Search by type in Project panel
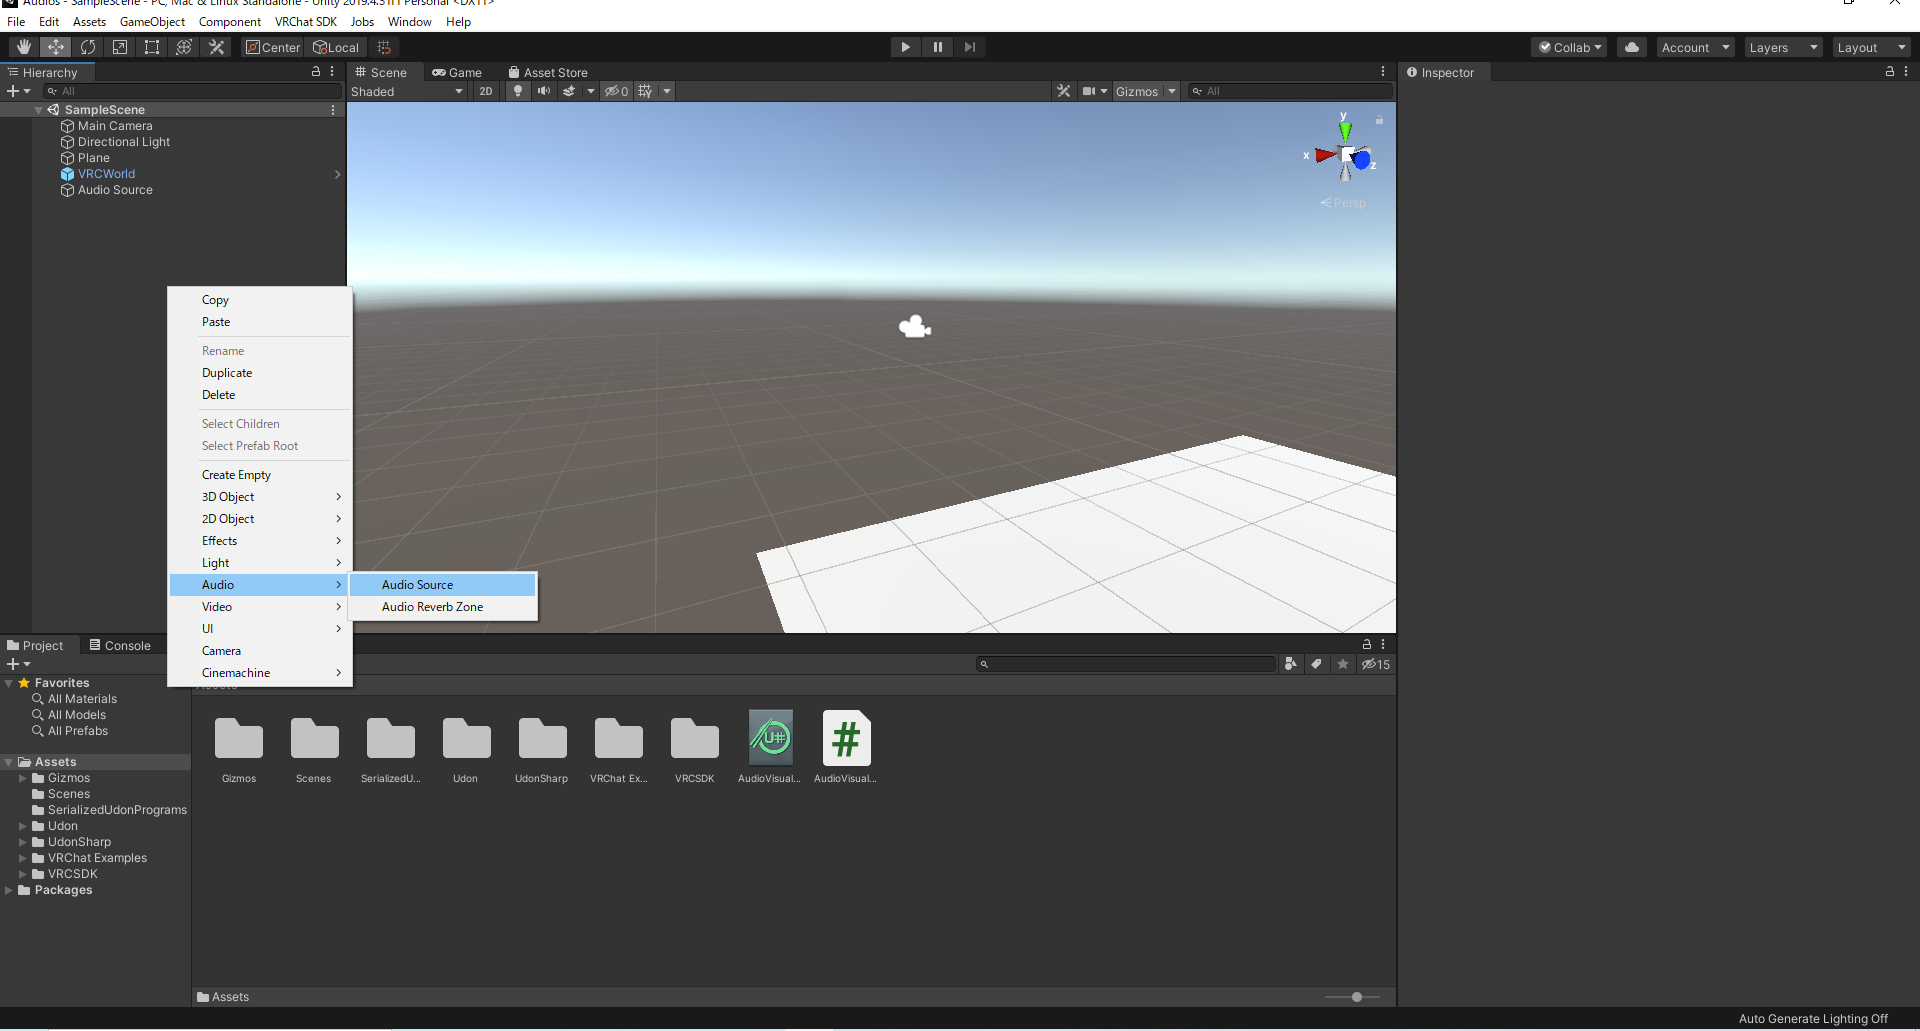The width and height of the screenshot is (1920, 1031). point(1291,664)
